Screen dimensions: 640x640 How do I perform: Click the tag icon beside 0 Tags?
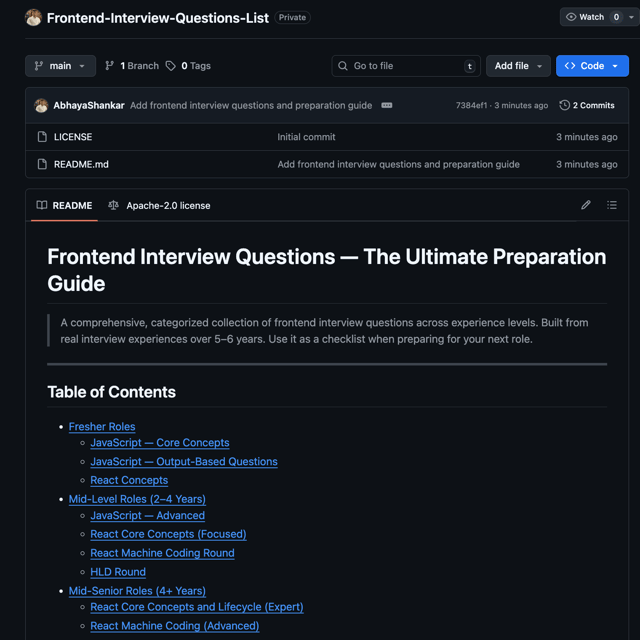[170, 66]
